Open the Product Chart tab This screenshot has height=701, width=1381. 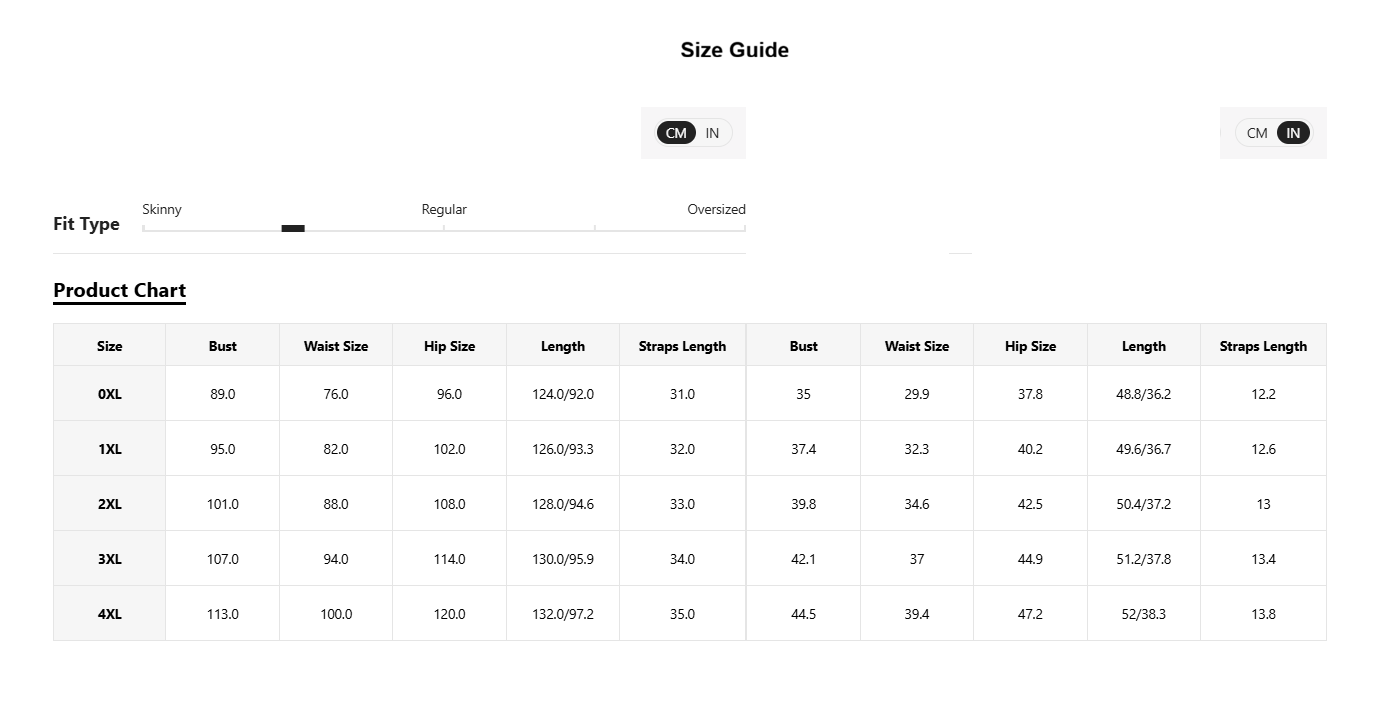(x=119, y=291)
